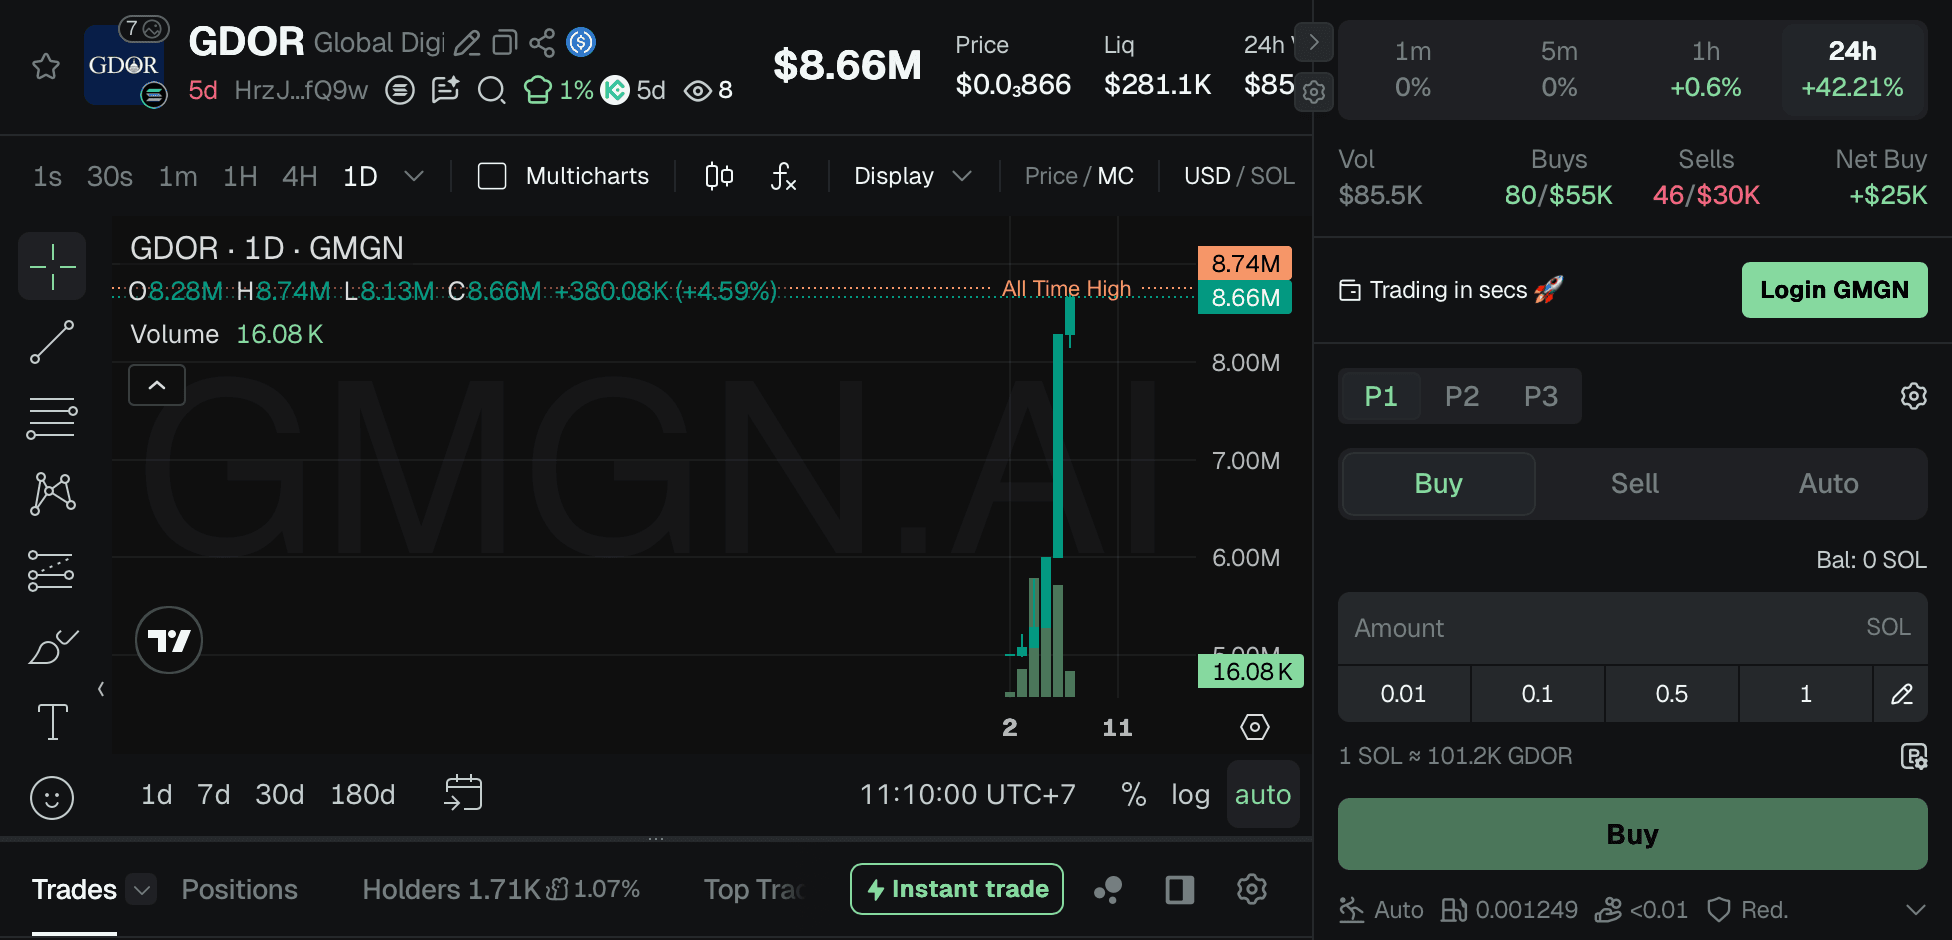Select the forecasting and measurement tool
The width and height of the screenshot is (1952, 940).
(x=52, y=570)
